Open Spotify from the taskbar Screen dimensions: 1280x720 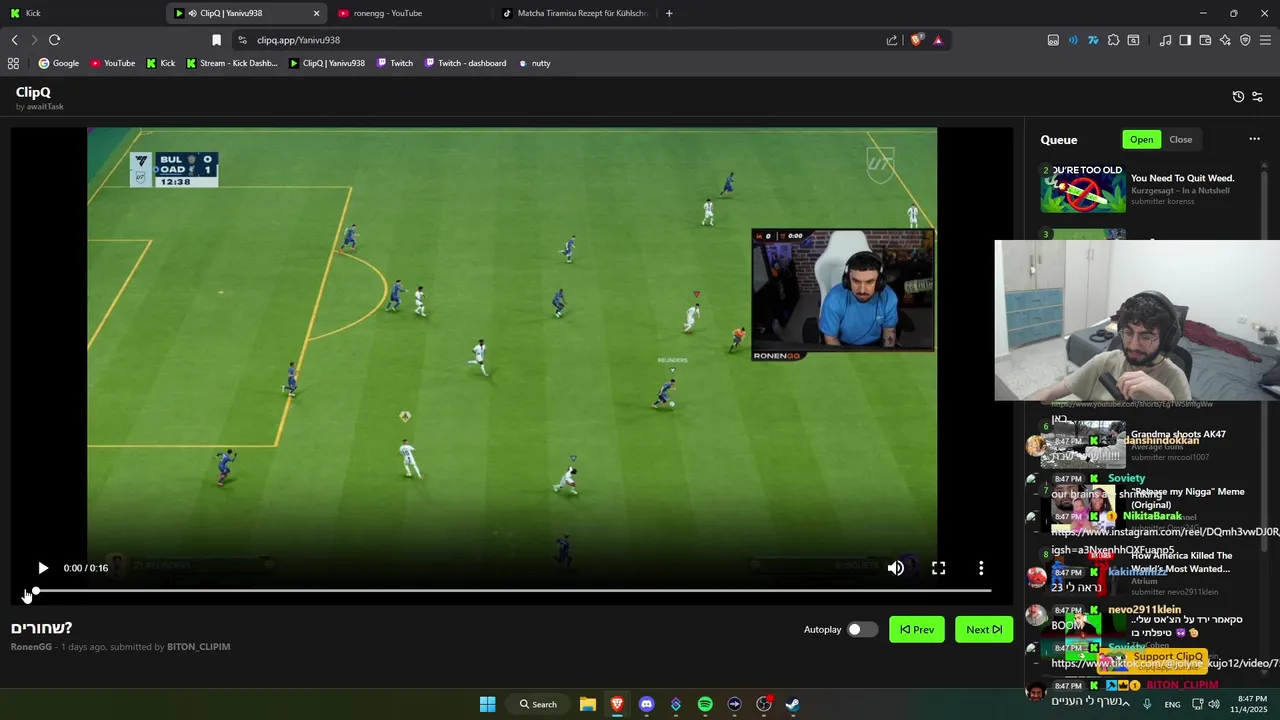click(x=705, y=704)
